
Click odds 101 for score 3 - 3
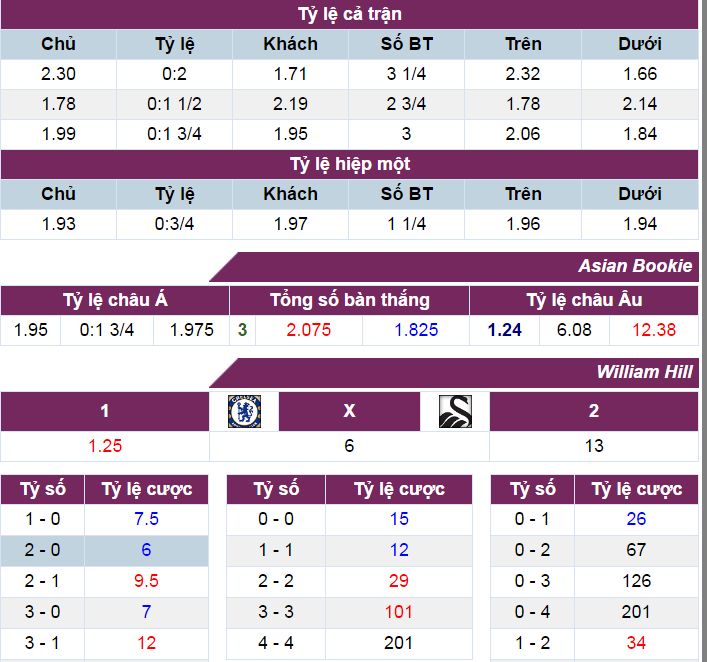coord(399,612)
